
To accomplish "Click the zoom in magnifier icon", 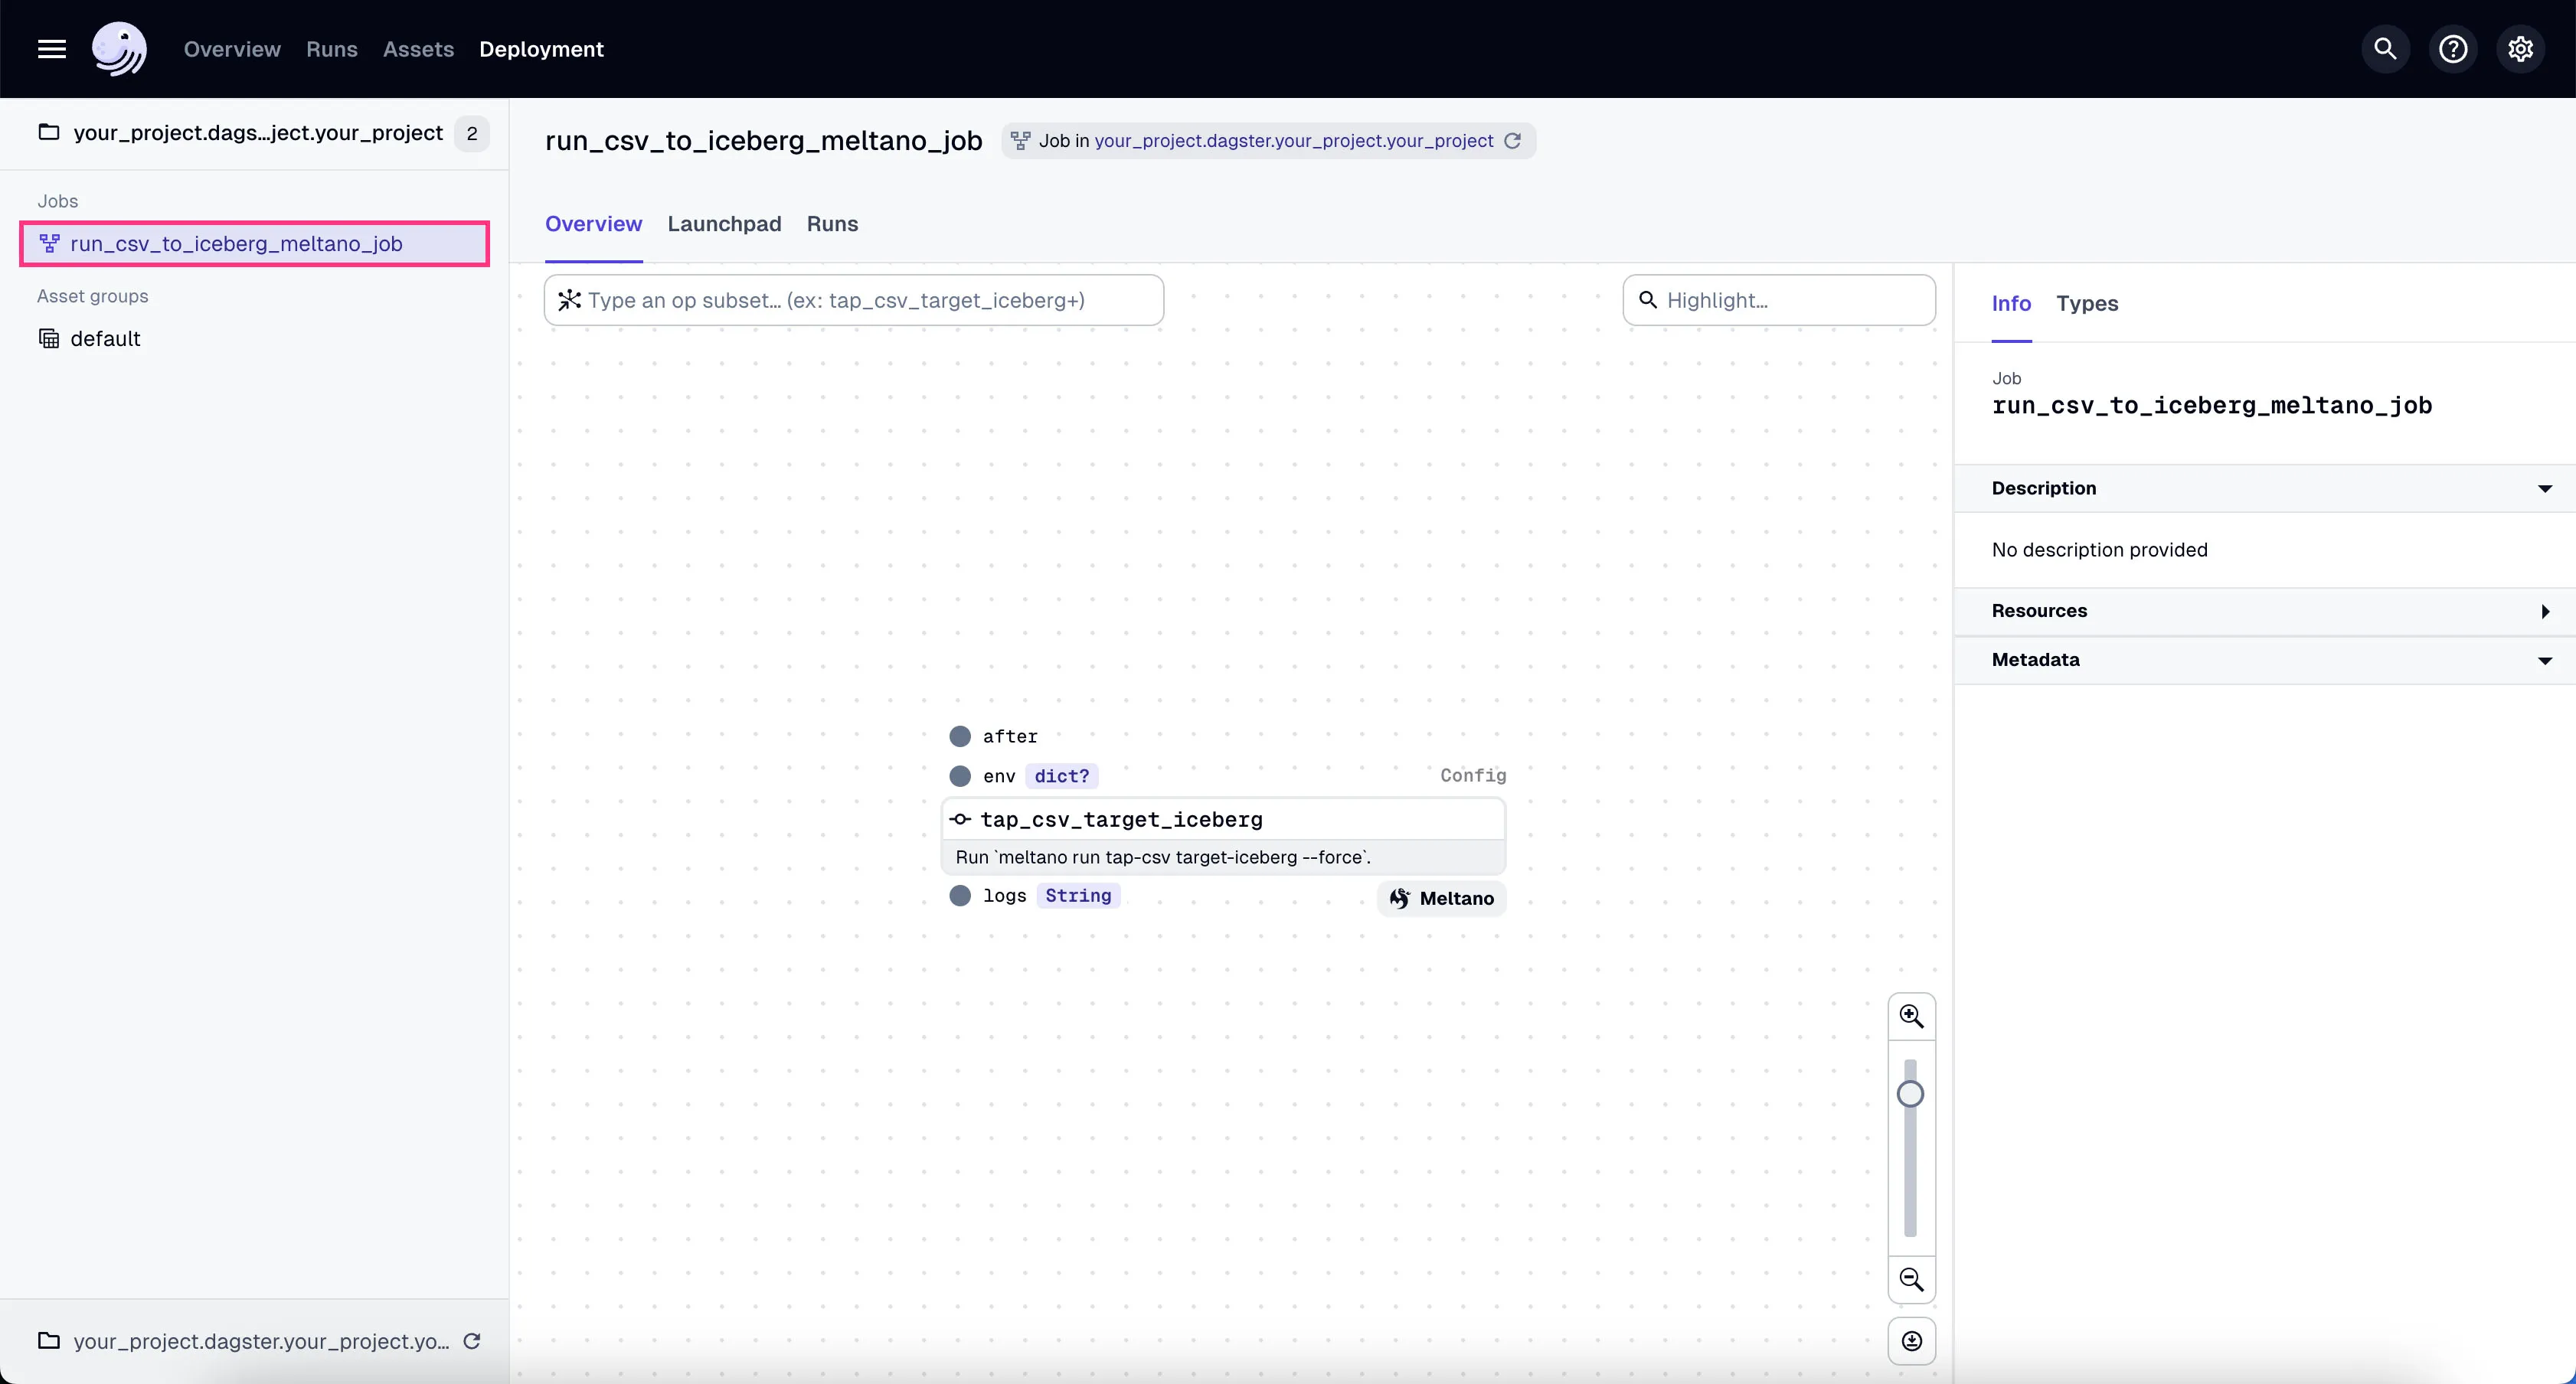I will [x=1912, y=1016].
